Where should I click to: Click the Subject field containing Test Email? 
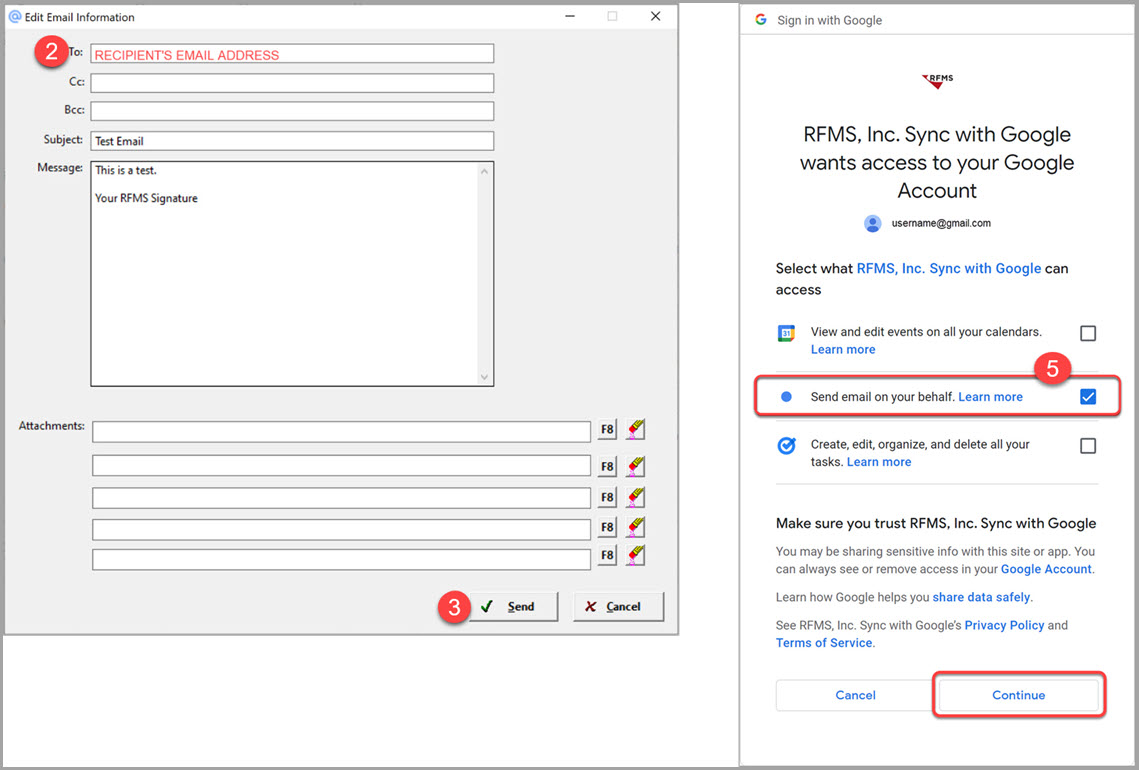click(292, 141)
